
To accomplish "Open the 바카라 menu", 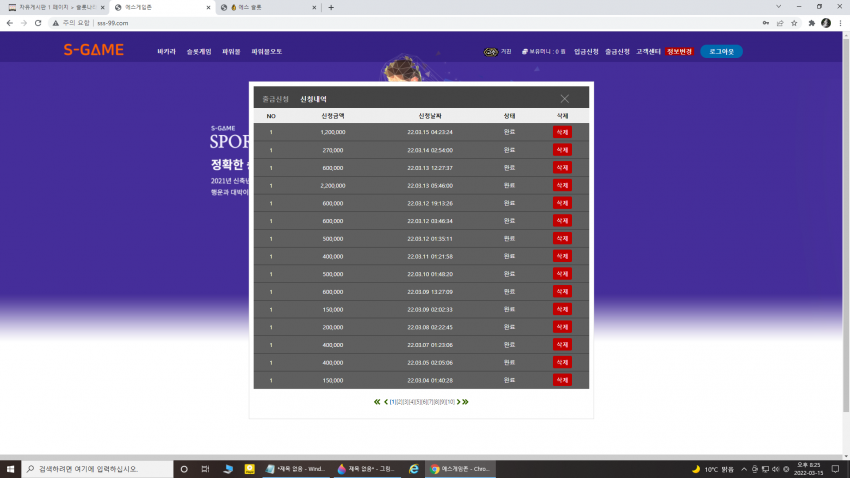I will coord(166,51).
